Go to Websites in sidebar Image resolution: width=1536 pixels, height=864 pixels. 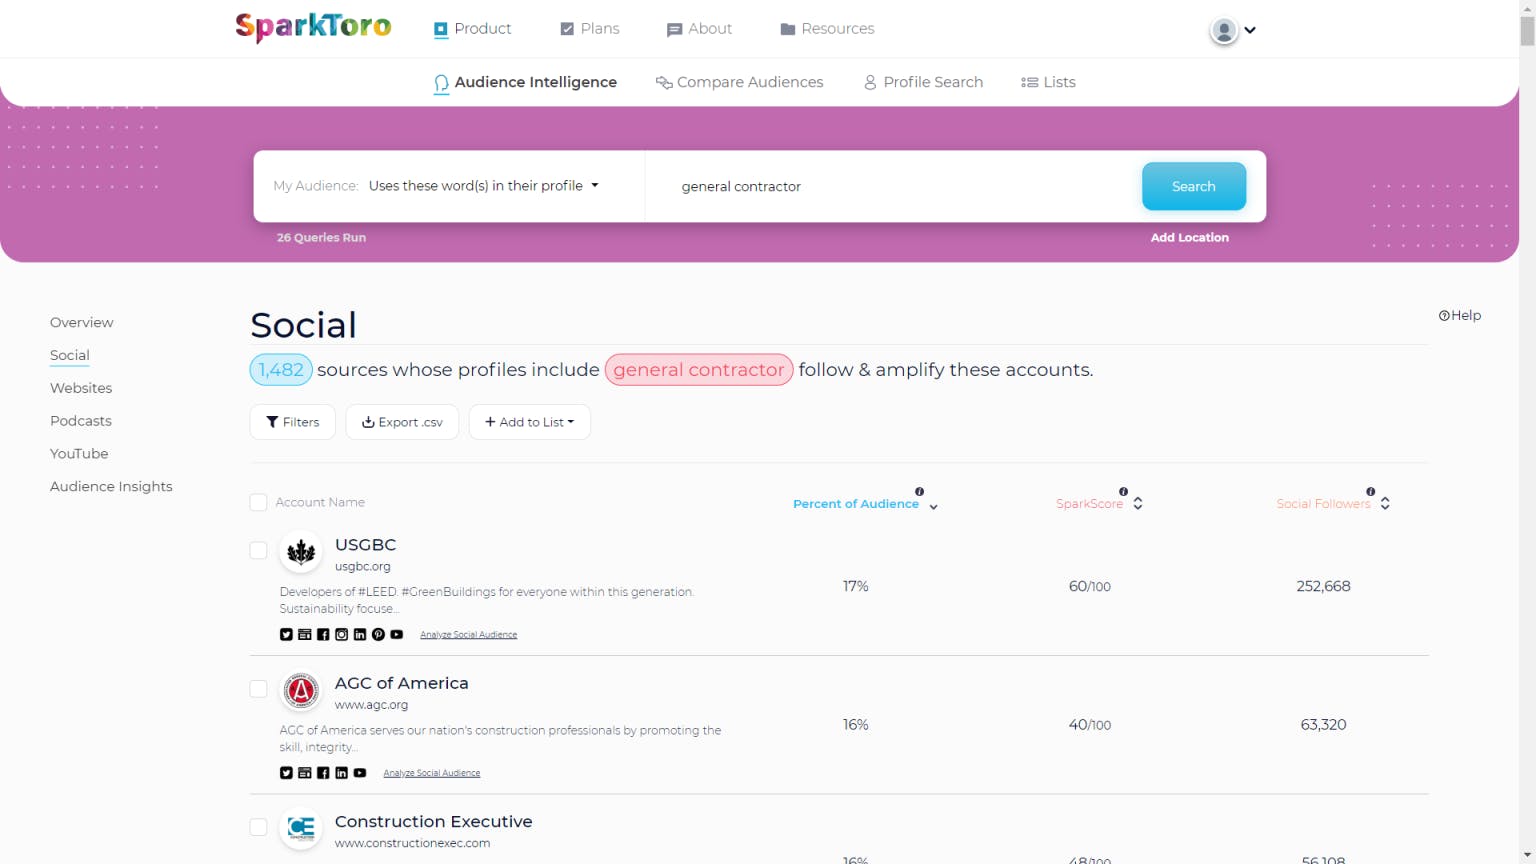click(x=81, y=388)
